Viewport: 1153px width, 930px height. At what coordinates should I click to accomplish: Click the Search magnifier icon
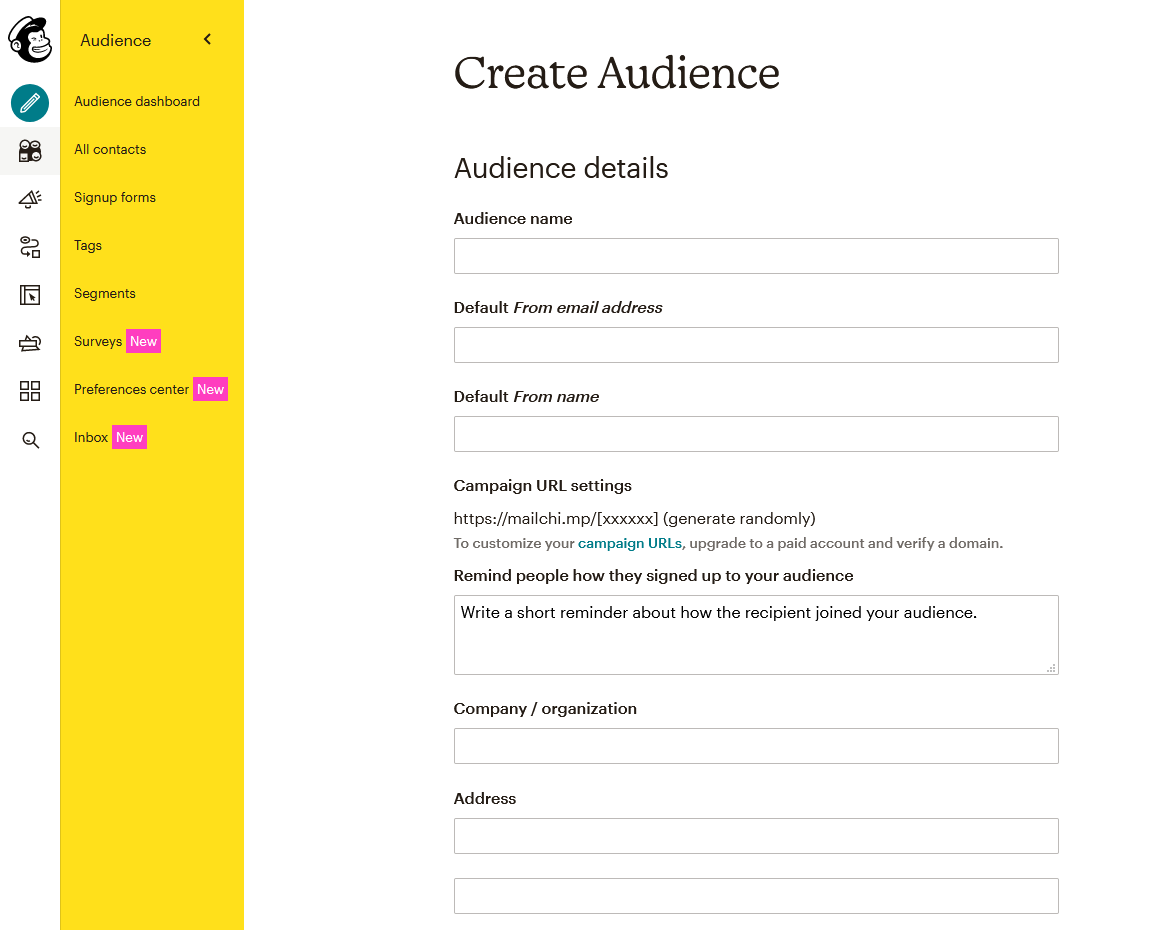click(x=29, y=440)
